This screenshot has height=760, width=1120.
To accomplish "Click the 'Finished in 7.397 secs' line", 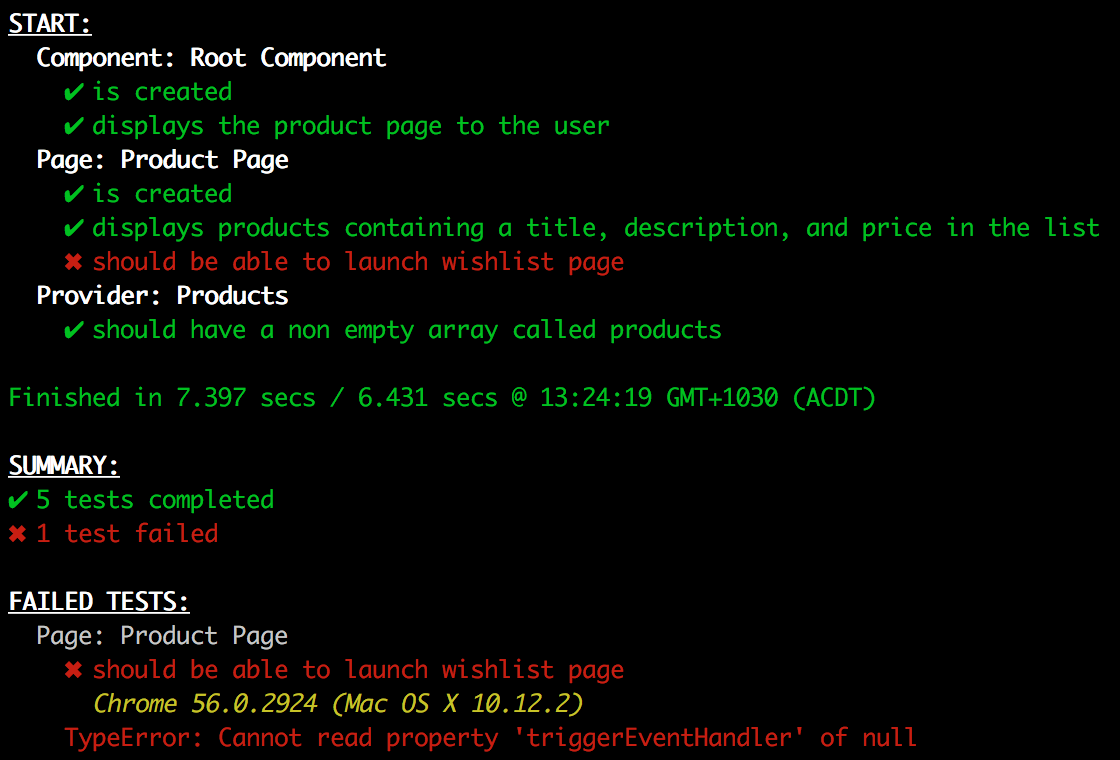I will click(x=442, y=398).
